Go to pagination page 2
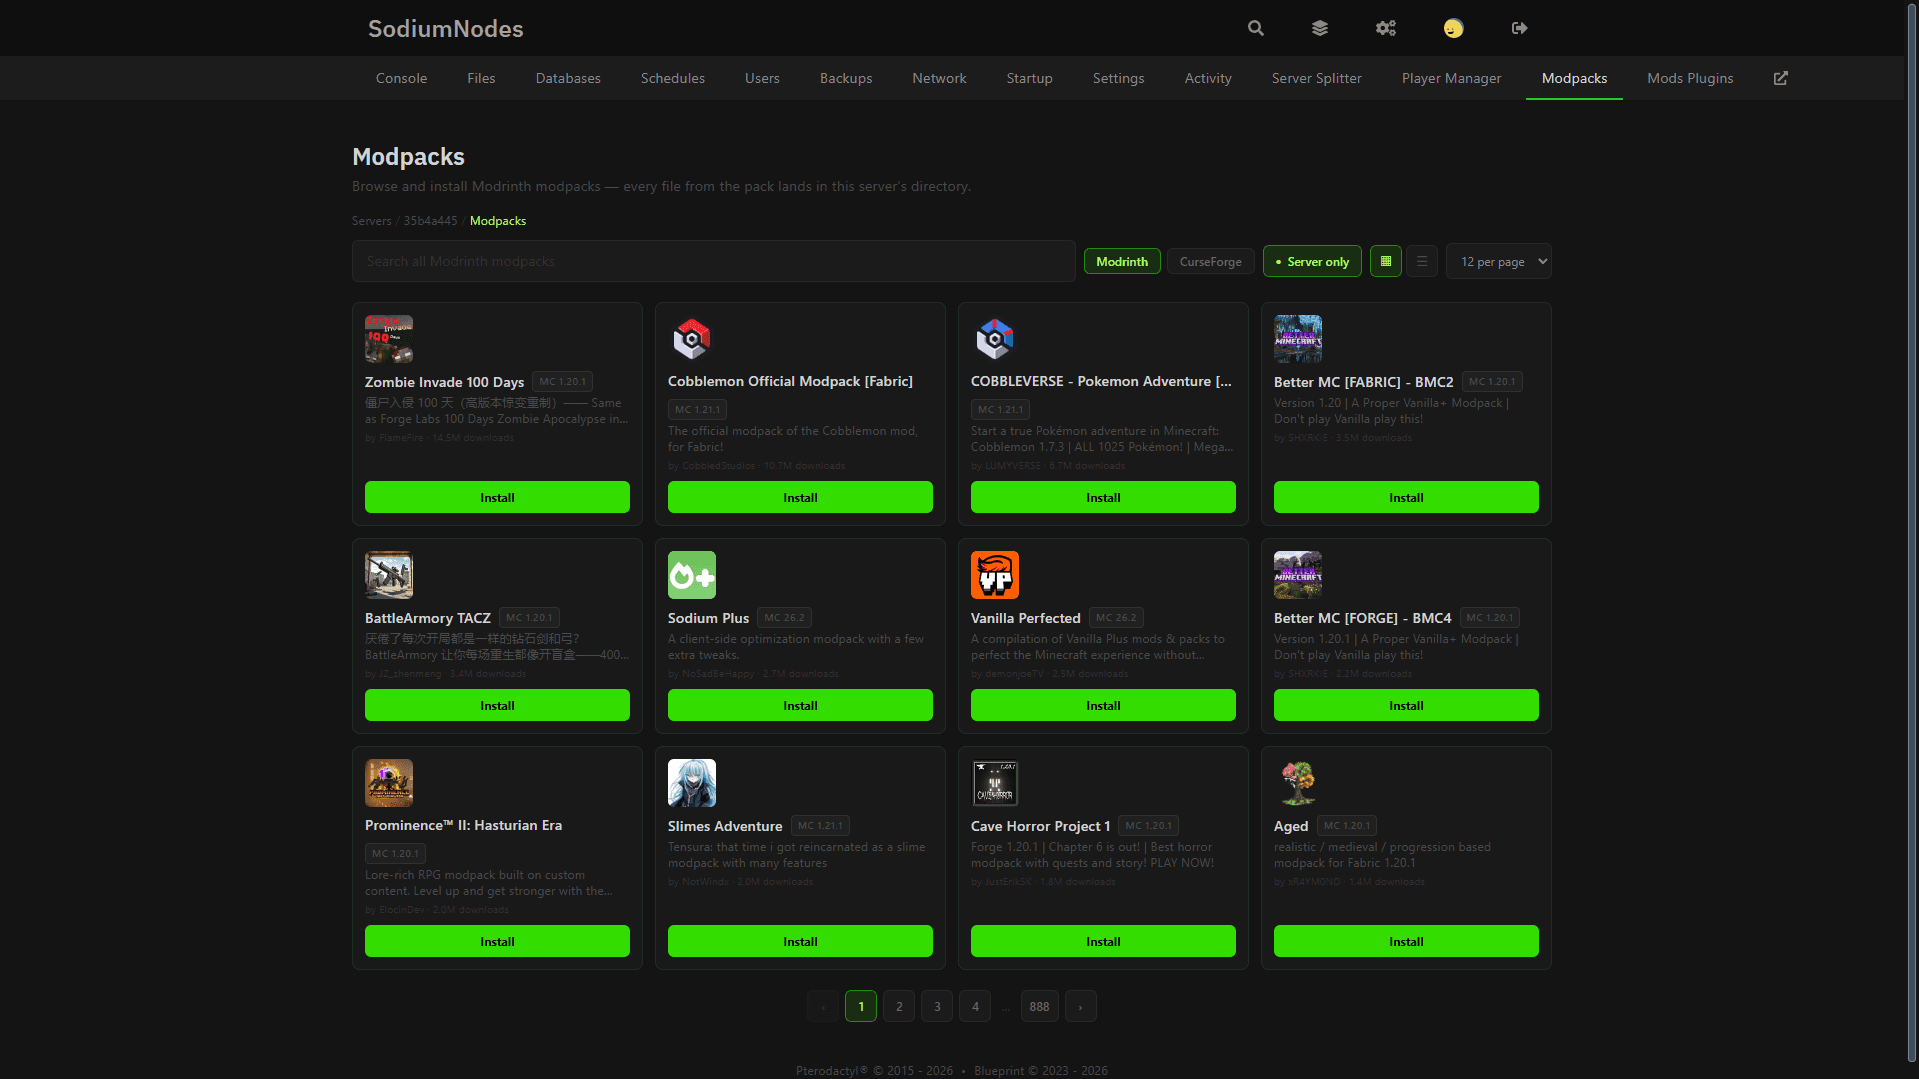The image size is (1919, 1079). pyautogui.click(x=899, y=1006)
